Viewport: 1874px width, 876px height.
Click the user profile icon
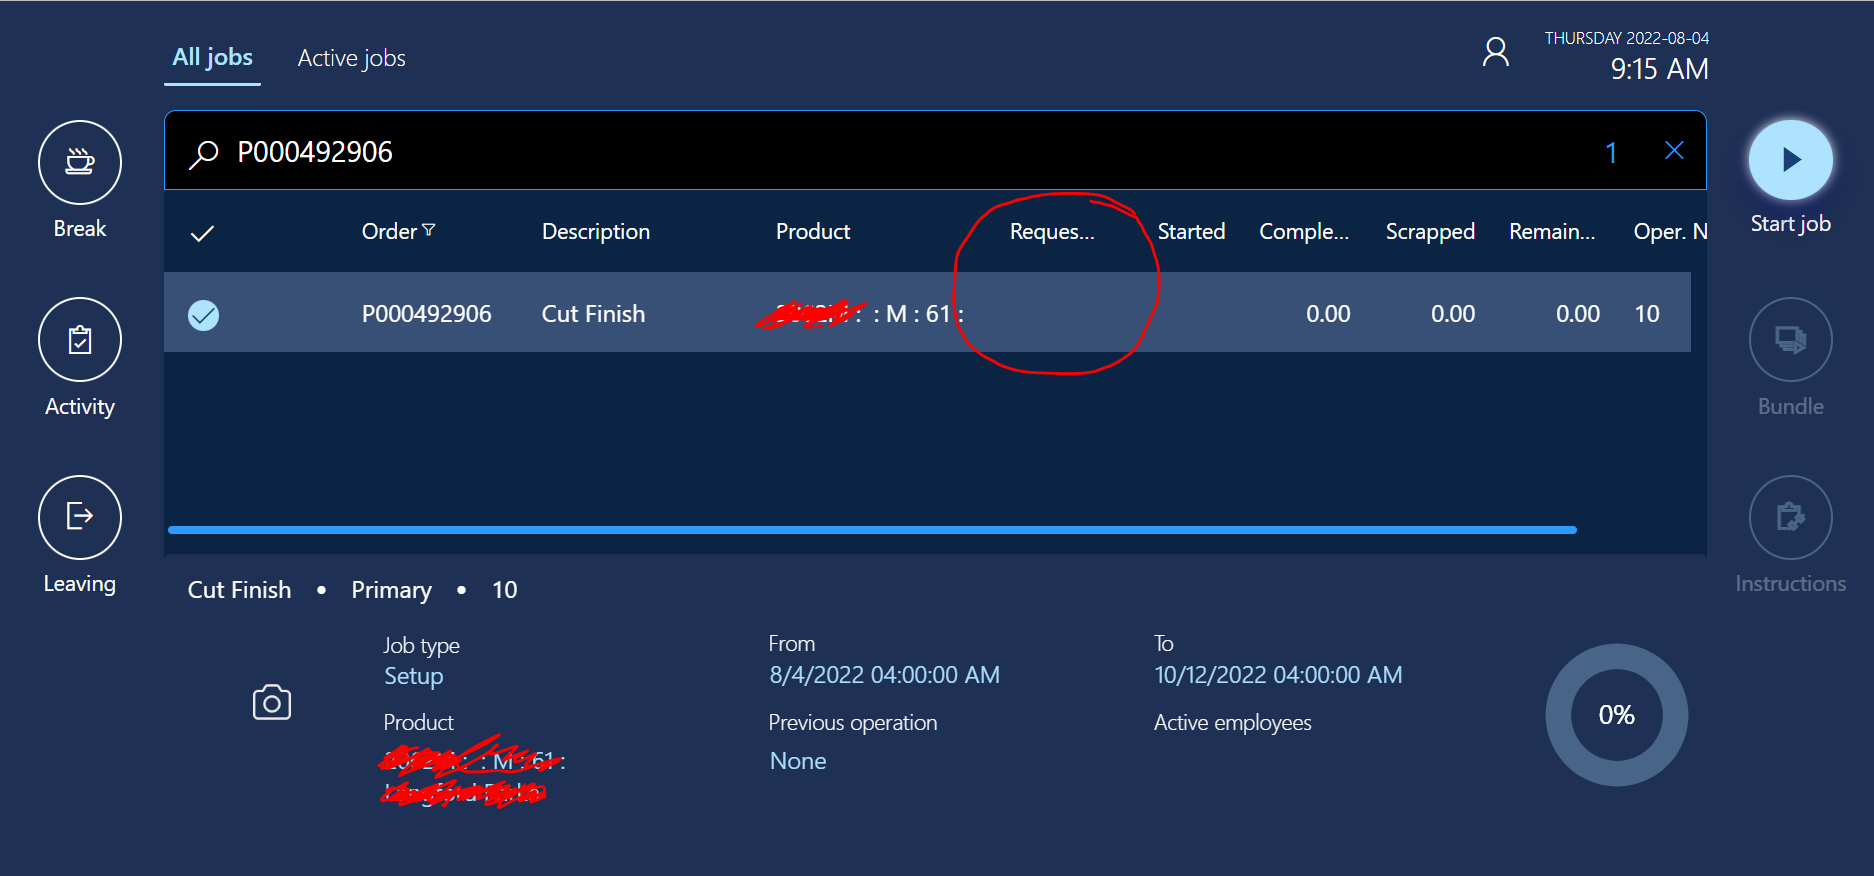(1495, 52)
